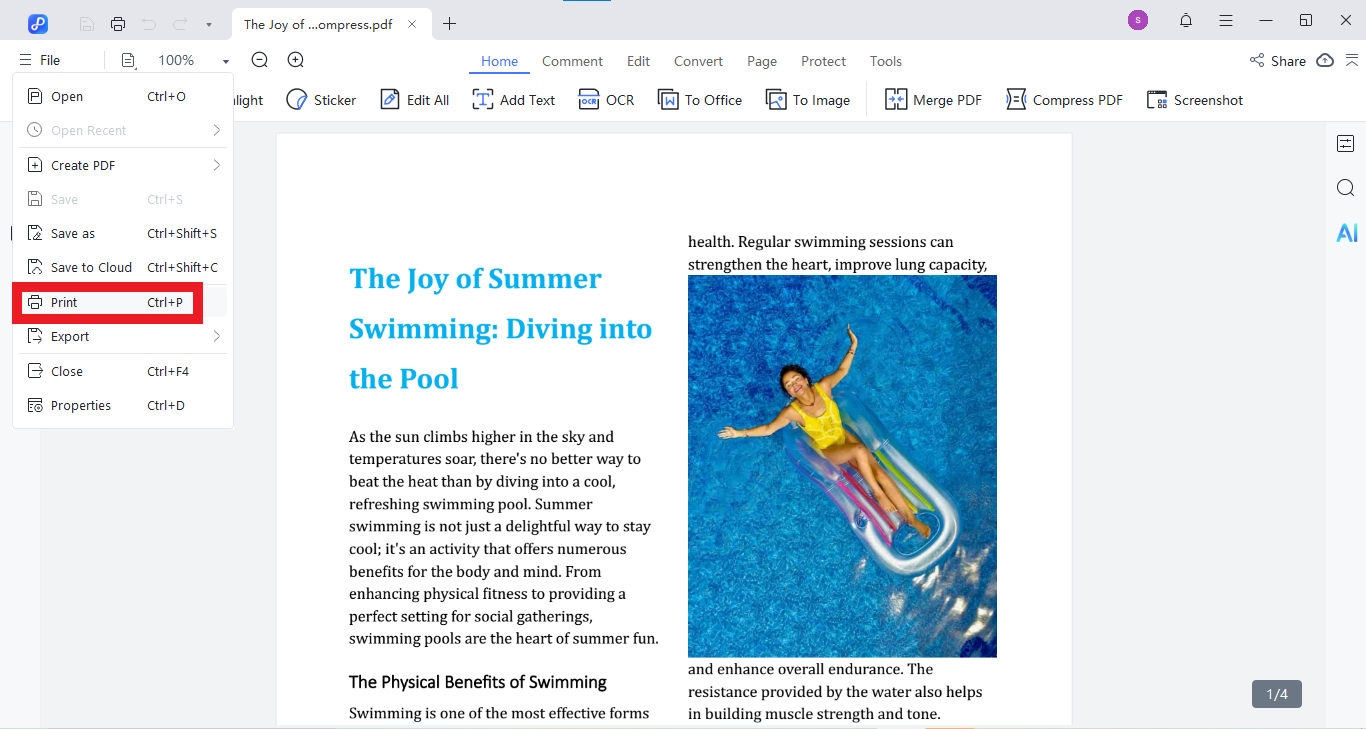Click the redo arrow icon
The width and height of the screenshot is (1366, 729).
[x=180, y=24]
